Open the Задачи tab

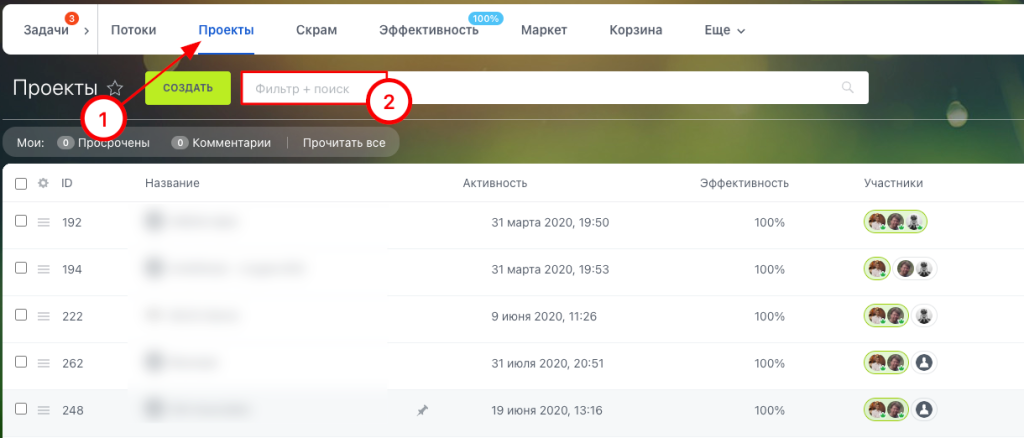point(46,30)
